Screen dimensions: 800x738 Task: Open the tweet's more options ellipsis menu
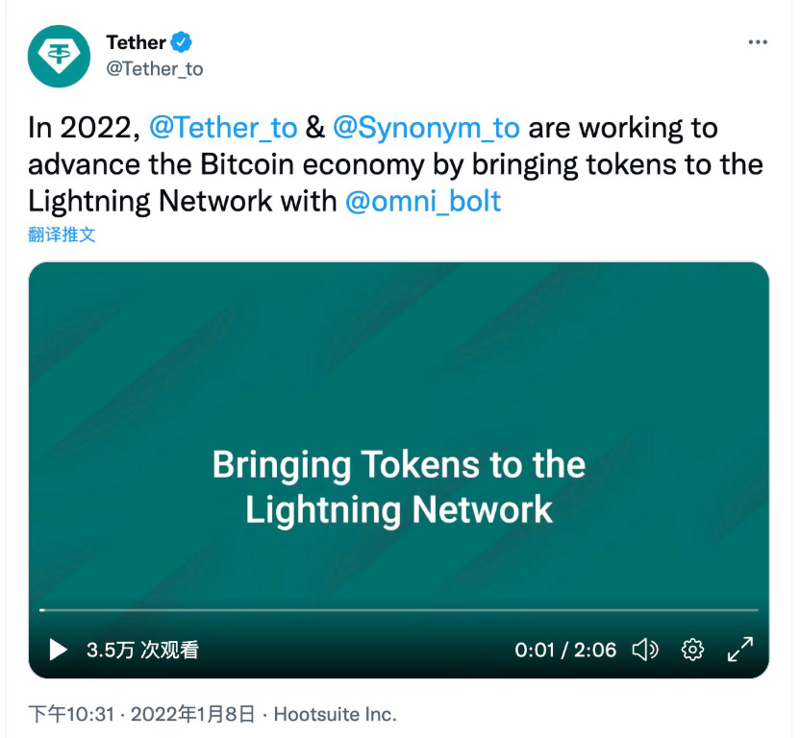coord(758,42)
